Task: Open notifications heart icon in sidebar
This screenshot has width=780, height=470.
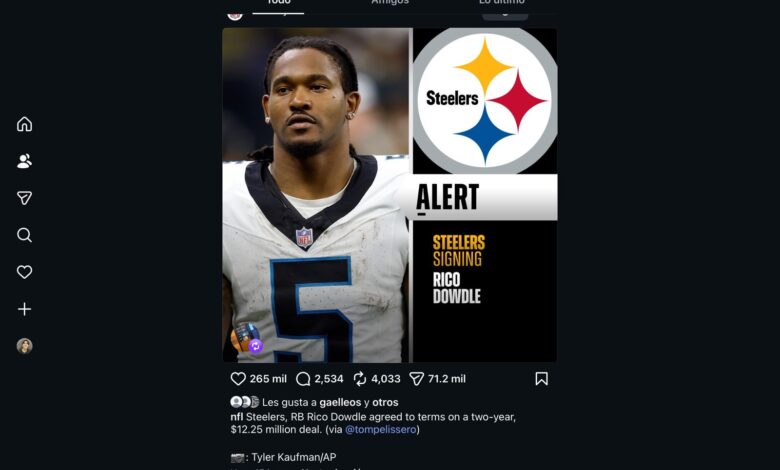Action: point(24,272)
